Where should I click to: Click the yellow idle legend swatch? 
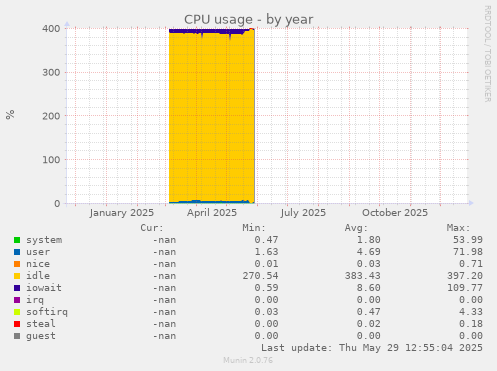pos(17,276)
